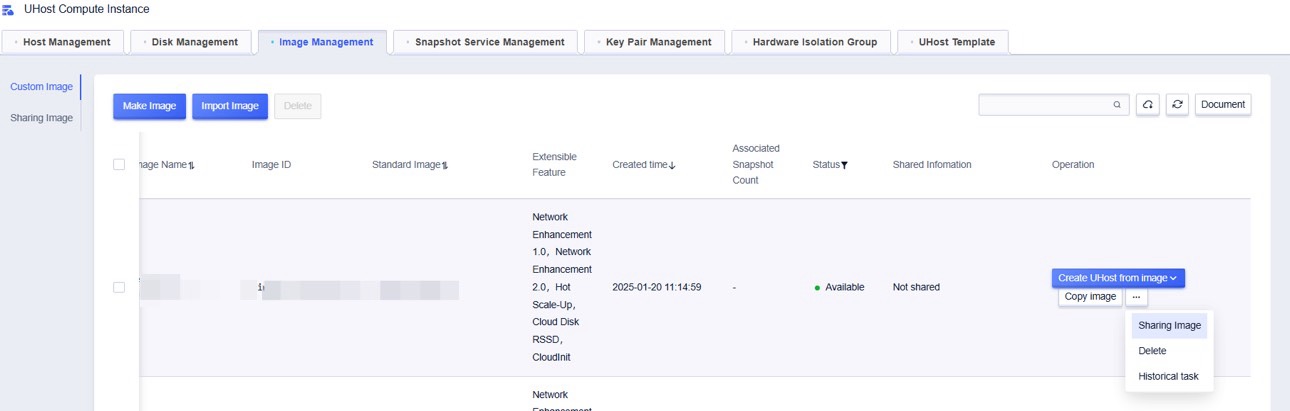Click the Shared Infomation column header

tap(932, 165)
